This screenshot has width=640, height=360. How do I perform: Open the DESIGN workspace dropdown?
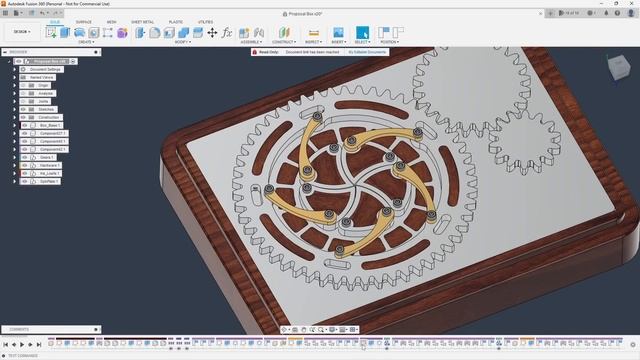coord(22,31)
